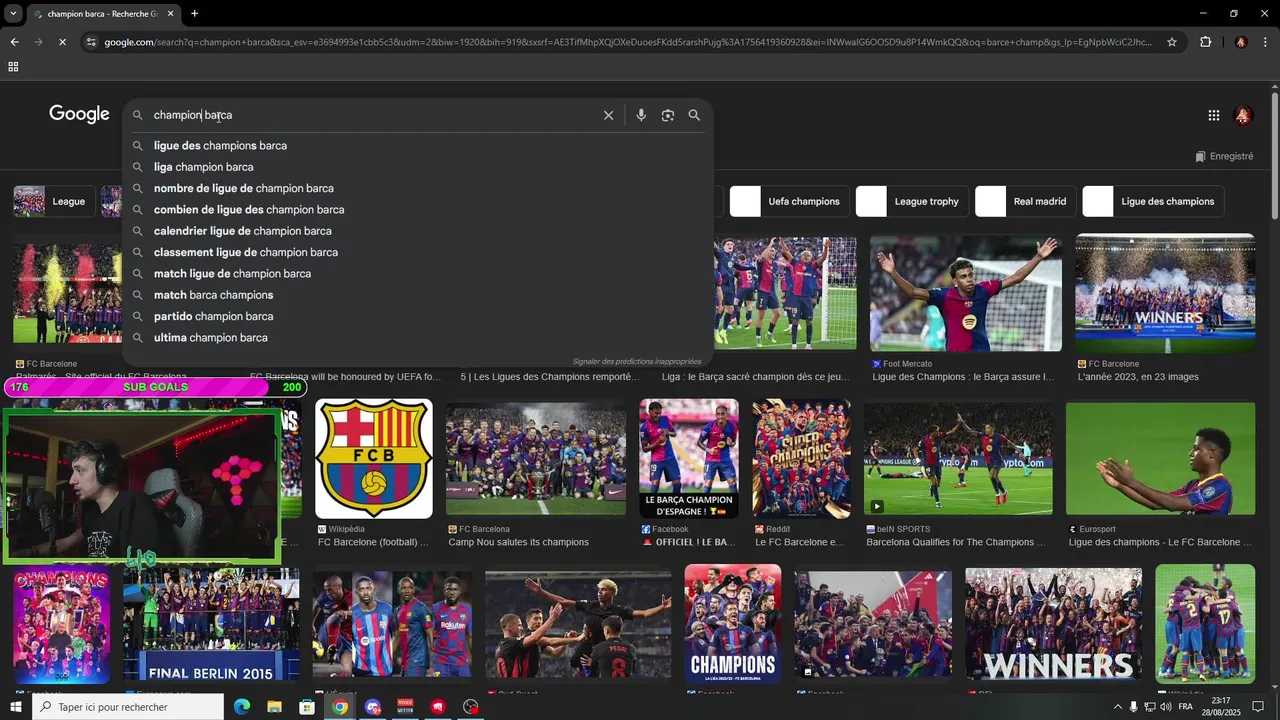Open the Foot Mercato player celebrating image

point(966,294)
